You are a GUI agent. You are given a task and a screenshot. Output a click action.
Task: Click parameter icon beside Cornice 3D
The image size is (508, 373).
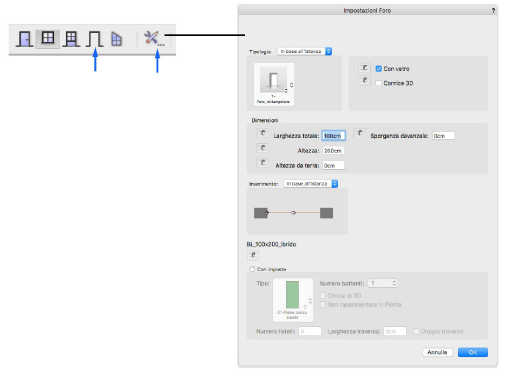point(364,80)
